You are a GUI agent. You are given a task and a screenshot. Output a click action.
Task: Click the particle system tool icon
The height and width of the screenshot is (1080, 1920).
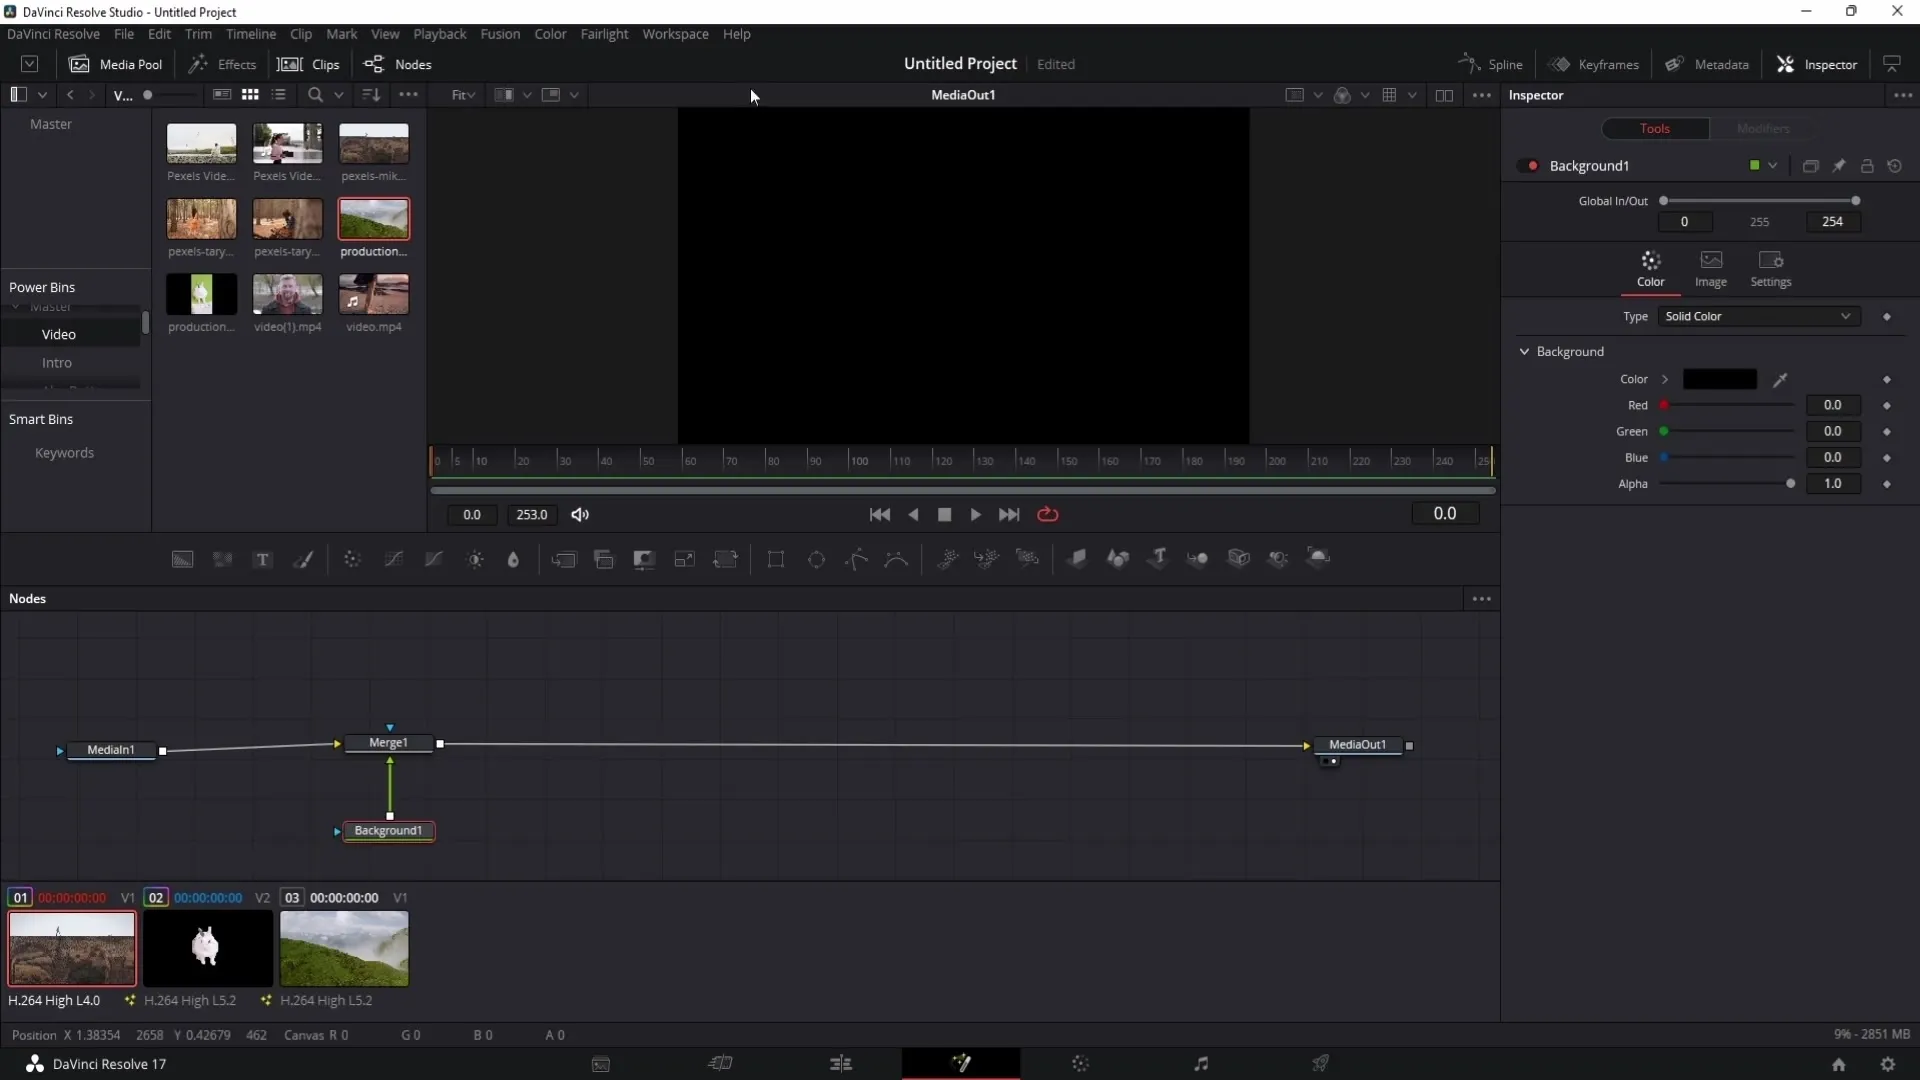tap(947, 559)
